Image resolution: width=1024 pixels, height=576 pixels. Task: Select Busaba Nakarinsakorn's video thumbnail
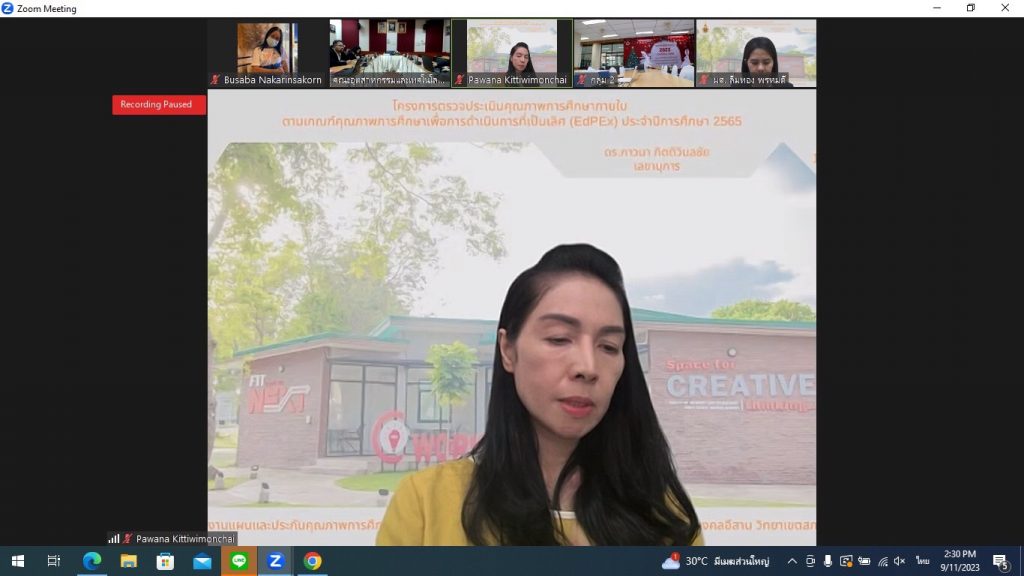pyautogui.click(x=267, y=53)
